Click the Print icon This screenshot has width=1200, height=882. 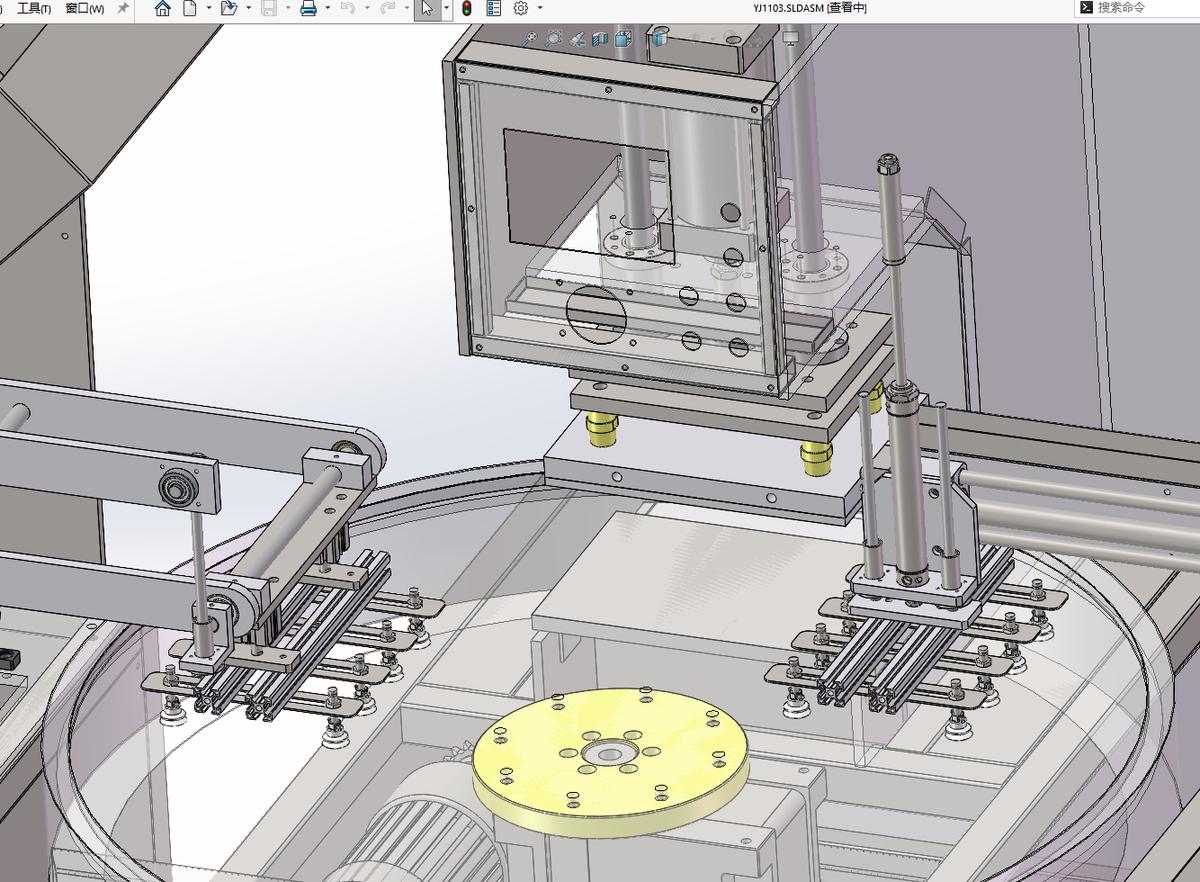(x=308, y=8)
